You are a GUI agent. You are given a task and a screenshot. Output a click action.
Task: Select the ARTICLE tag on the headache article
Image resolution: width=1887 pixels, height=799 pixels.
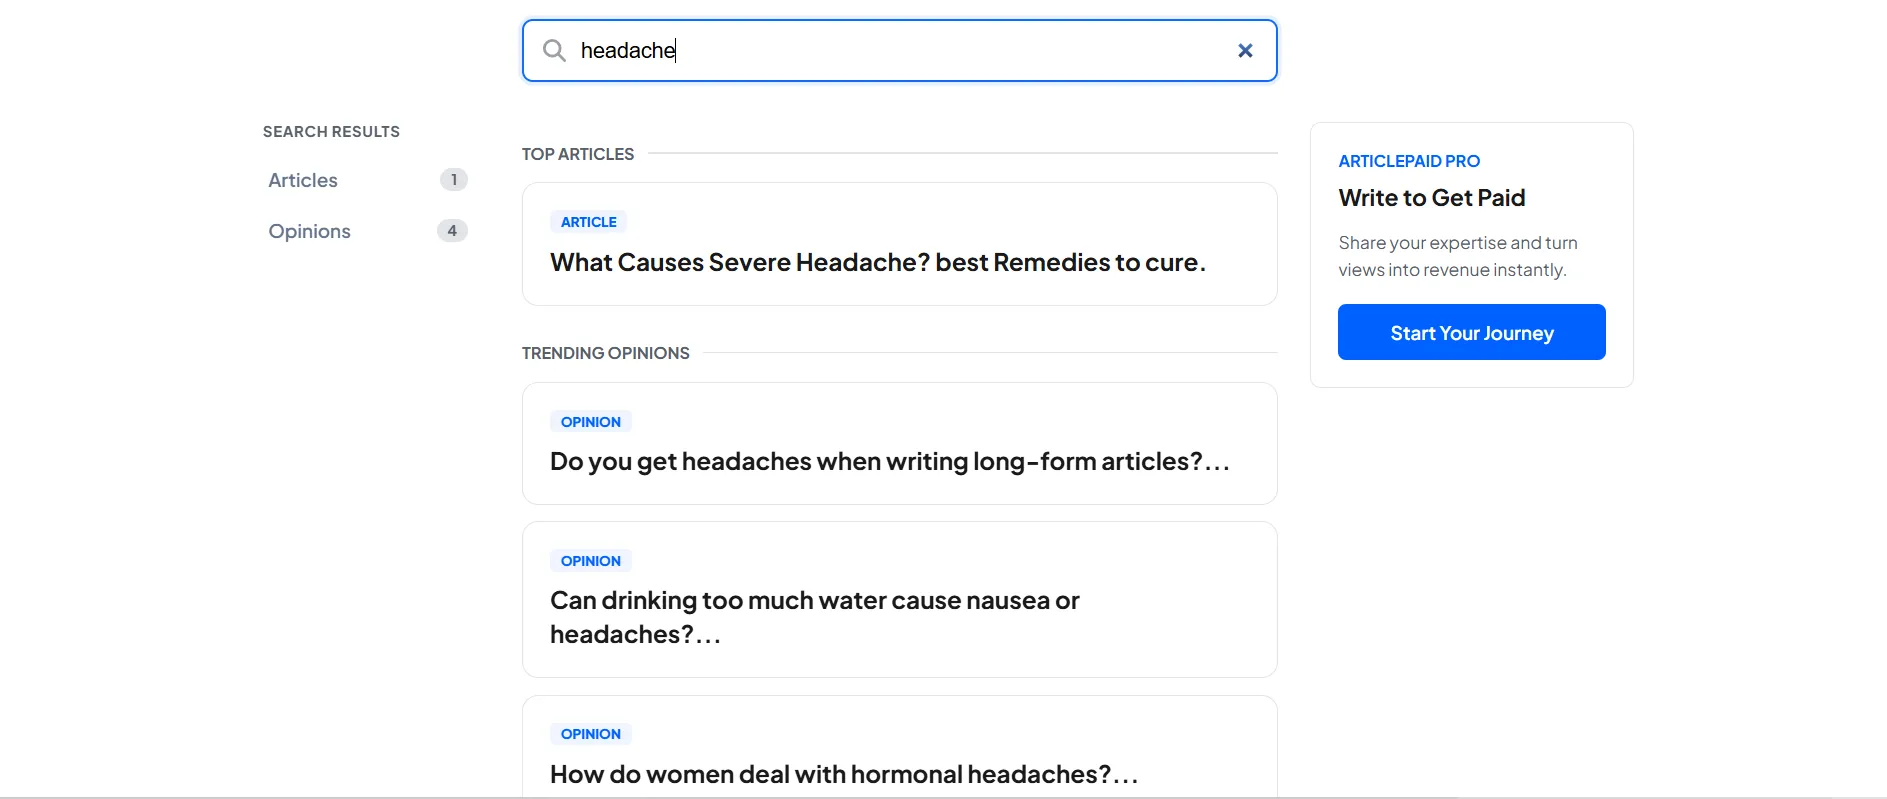tap(589, 221)
